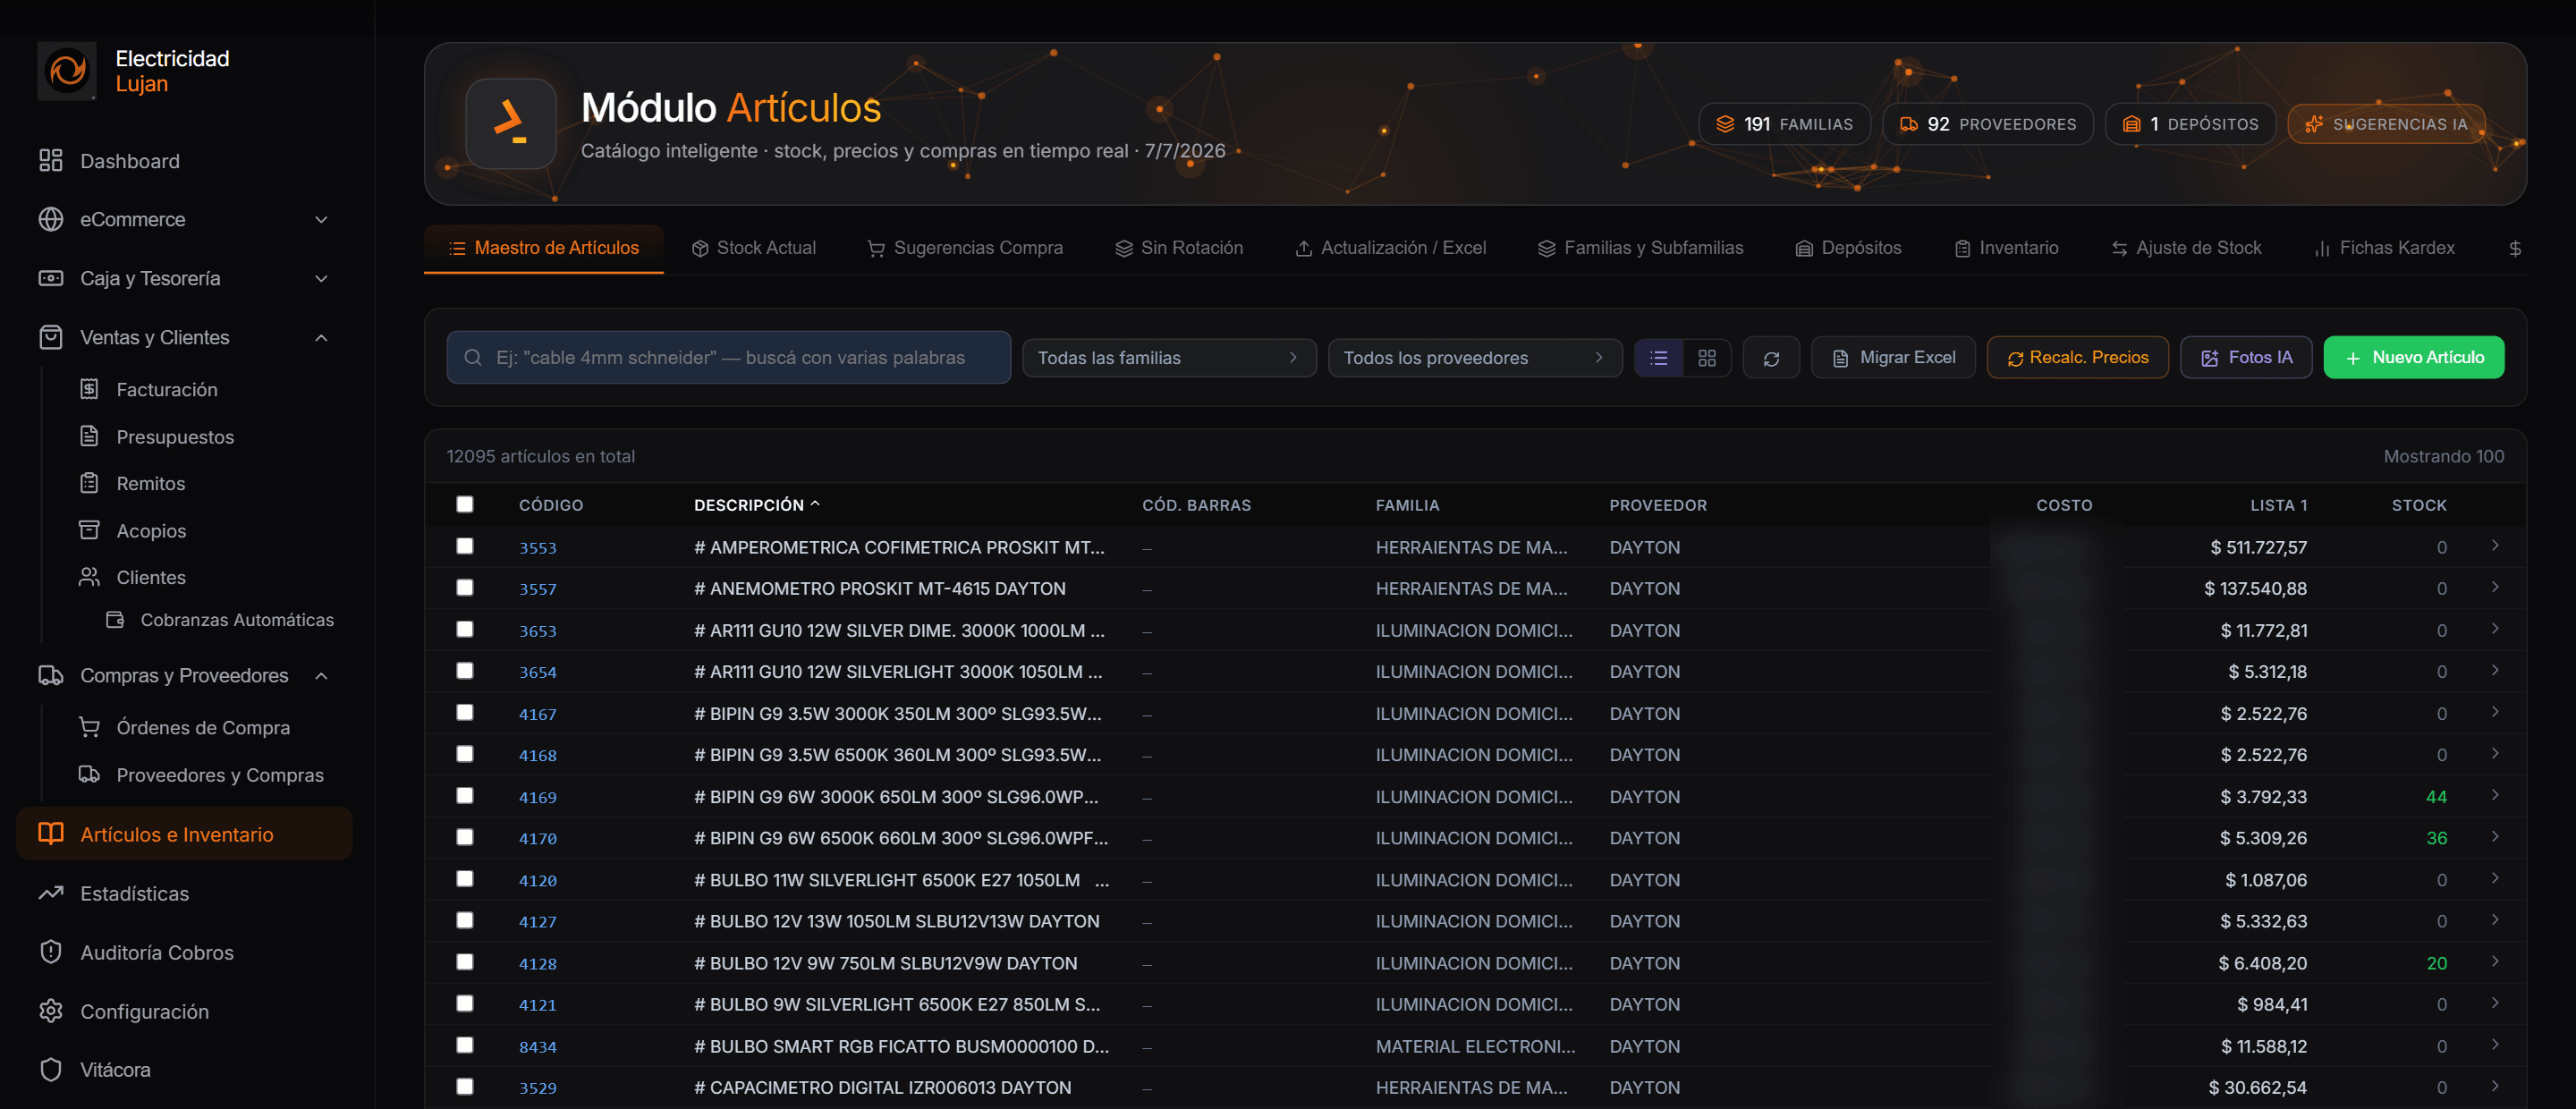Click the Cobranzas Automáticas wallet icon
Viewport: 2576px width, 1109px height.
pos(115,620)
